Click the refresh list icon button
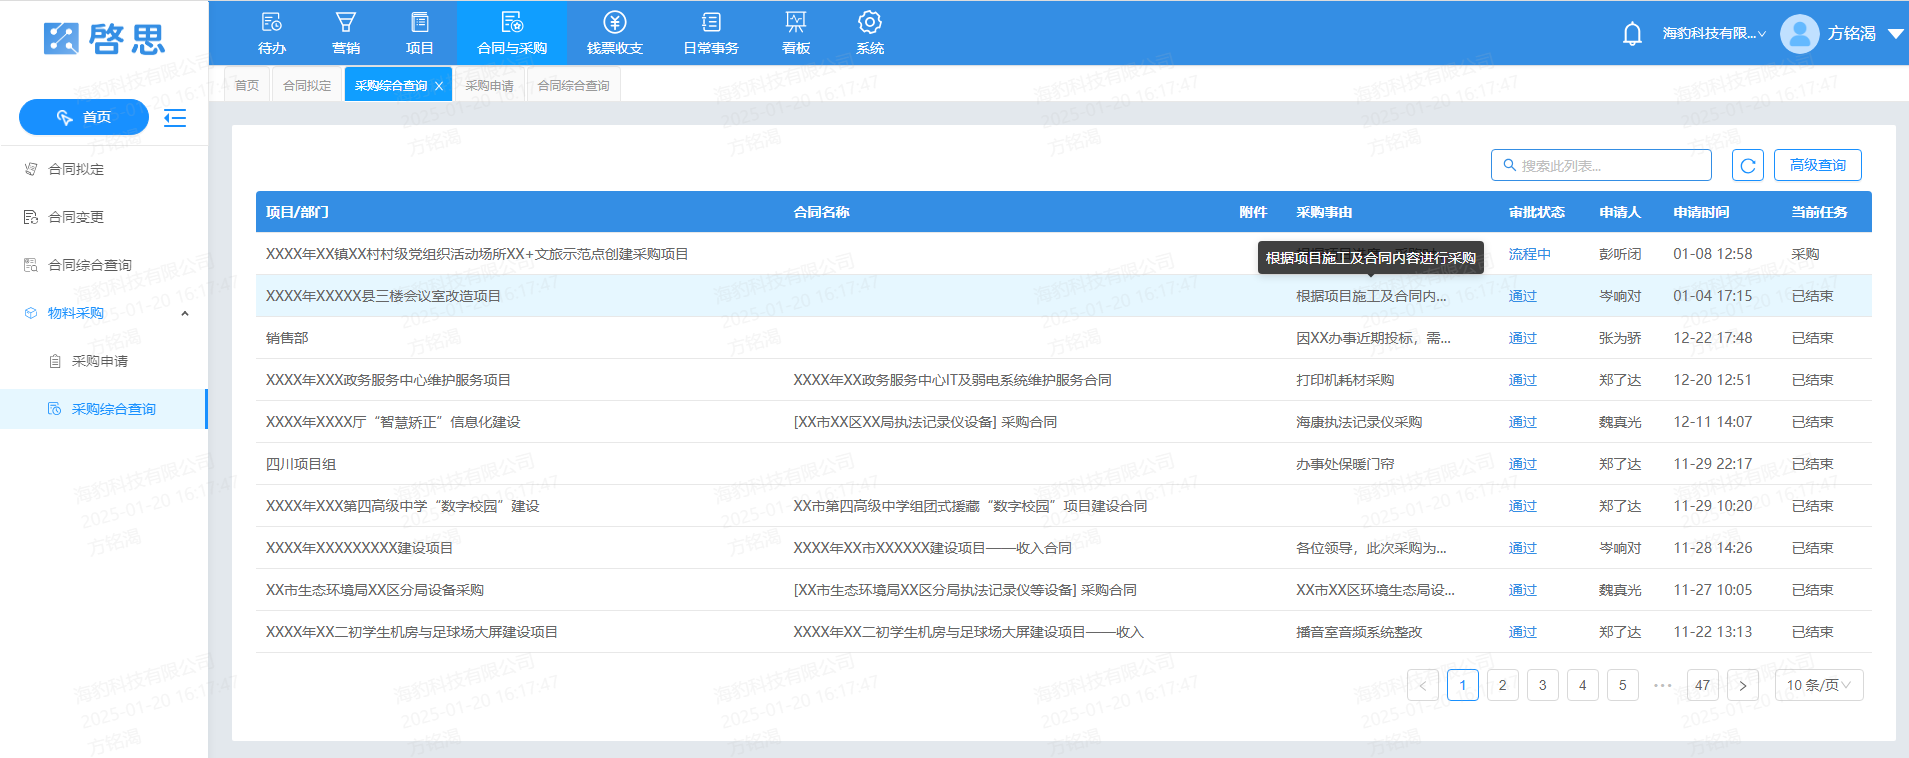Screen dimensions: 1909x758 tap(1747, 165)
